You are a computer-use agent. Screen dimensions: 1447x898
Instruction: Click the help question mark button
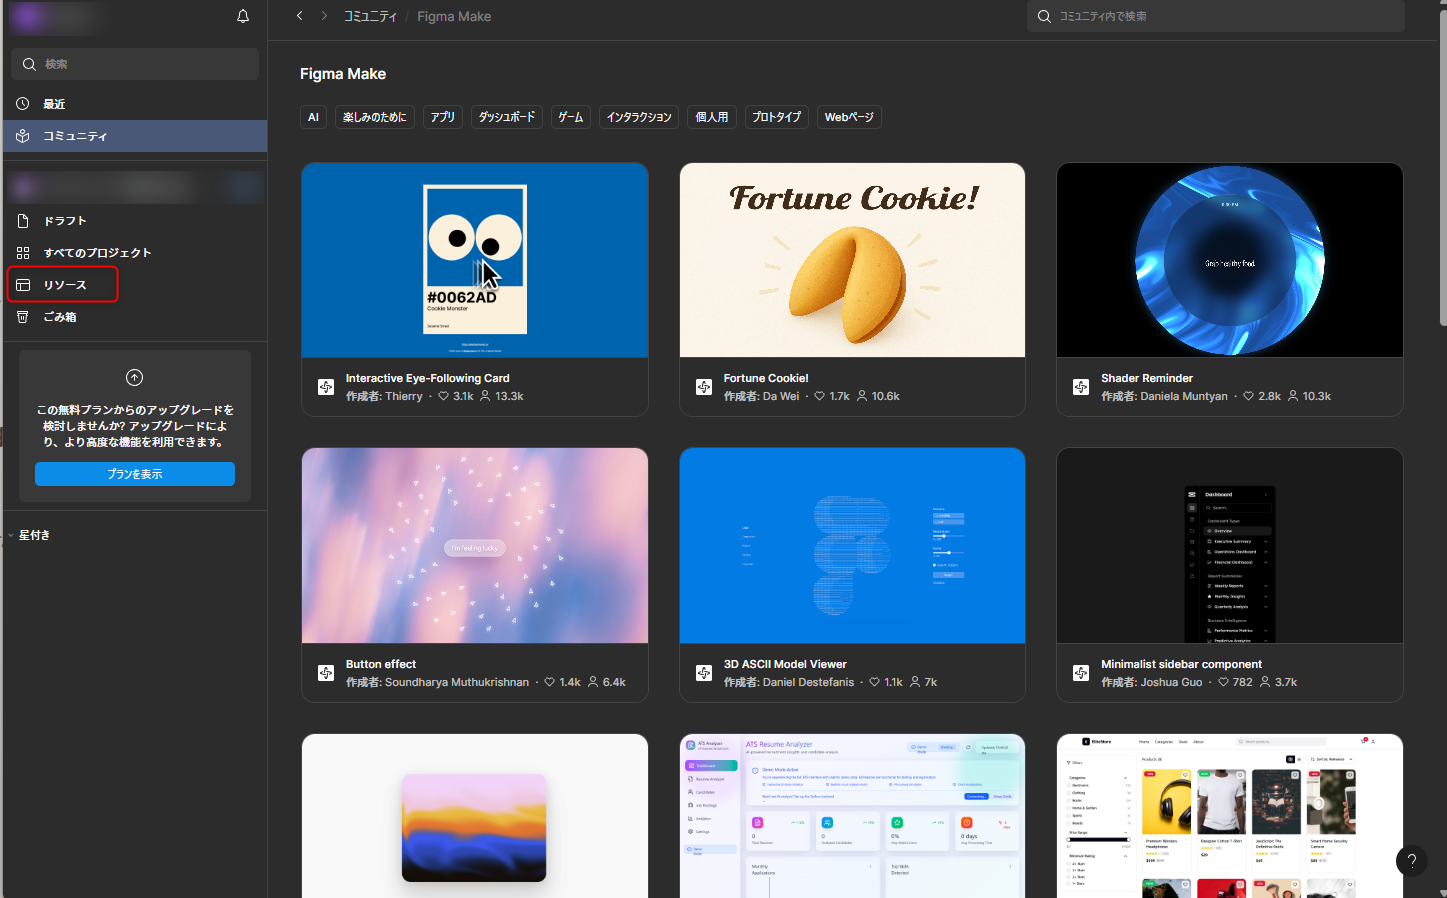click(x=1411, y=861)
